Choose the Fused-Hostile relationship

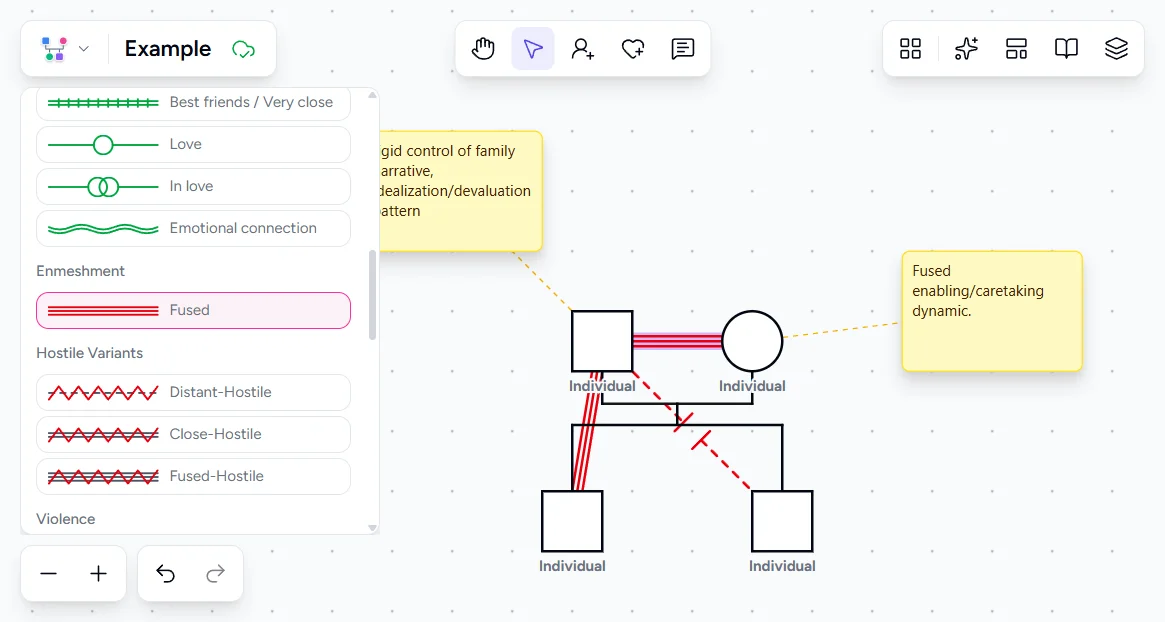click(193, 476)
